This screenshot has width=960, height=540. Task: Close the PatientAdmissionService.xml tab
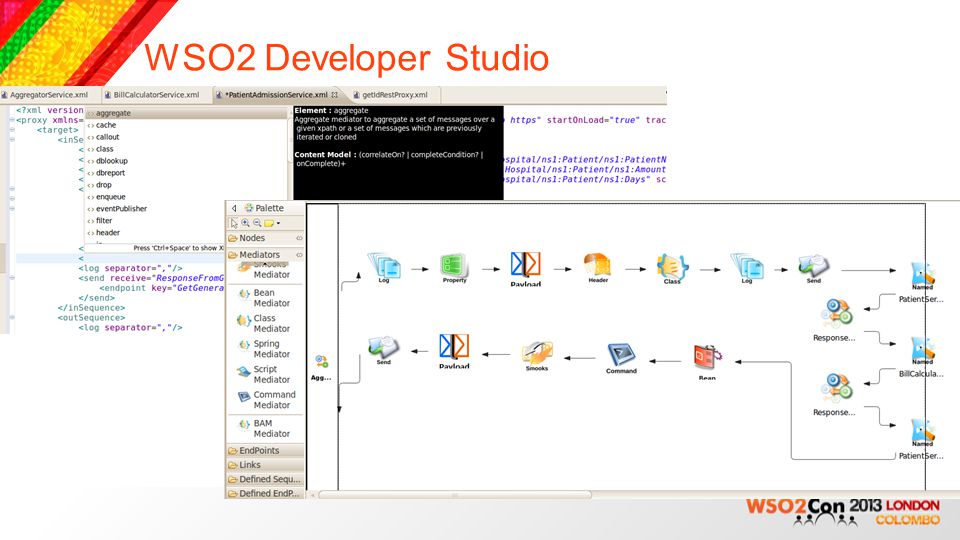tap(334, 95)
